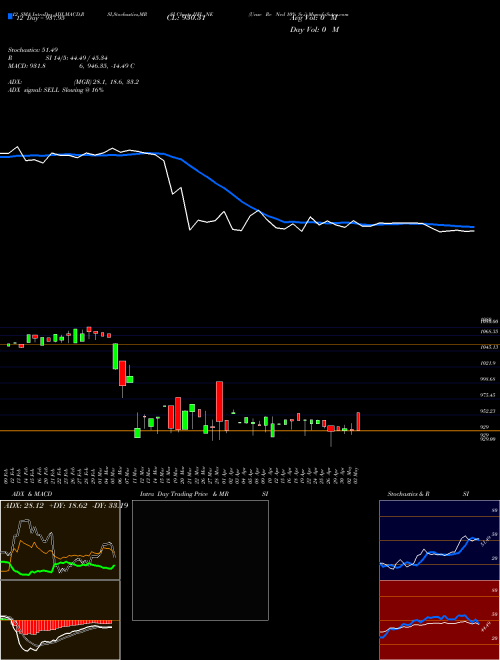Click the 'Day Vol: 0 M' label
The width and height of the screenshot is (500, 660).
point(314,30)
